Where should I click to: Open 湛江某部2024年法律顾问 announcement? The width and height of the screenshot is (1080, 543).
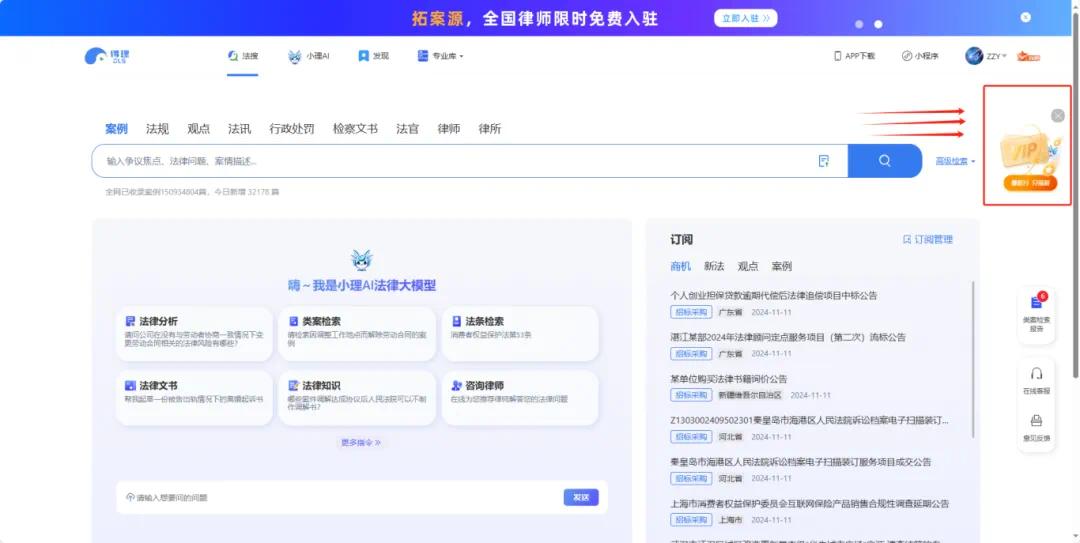[x=788, y=338]
